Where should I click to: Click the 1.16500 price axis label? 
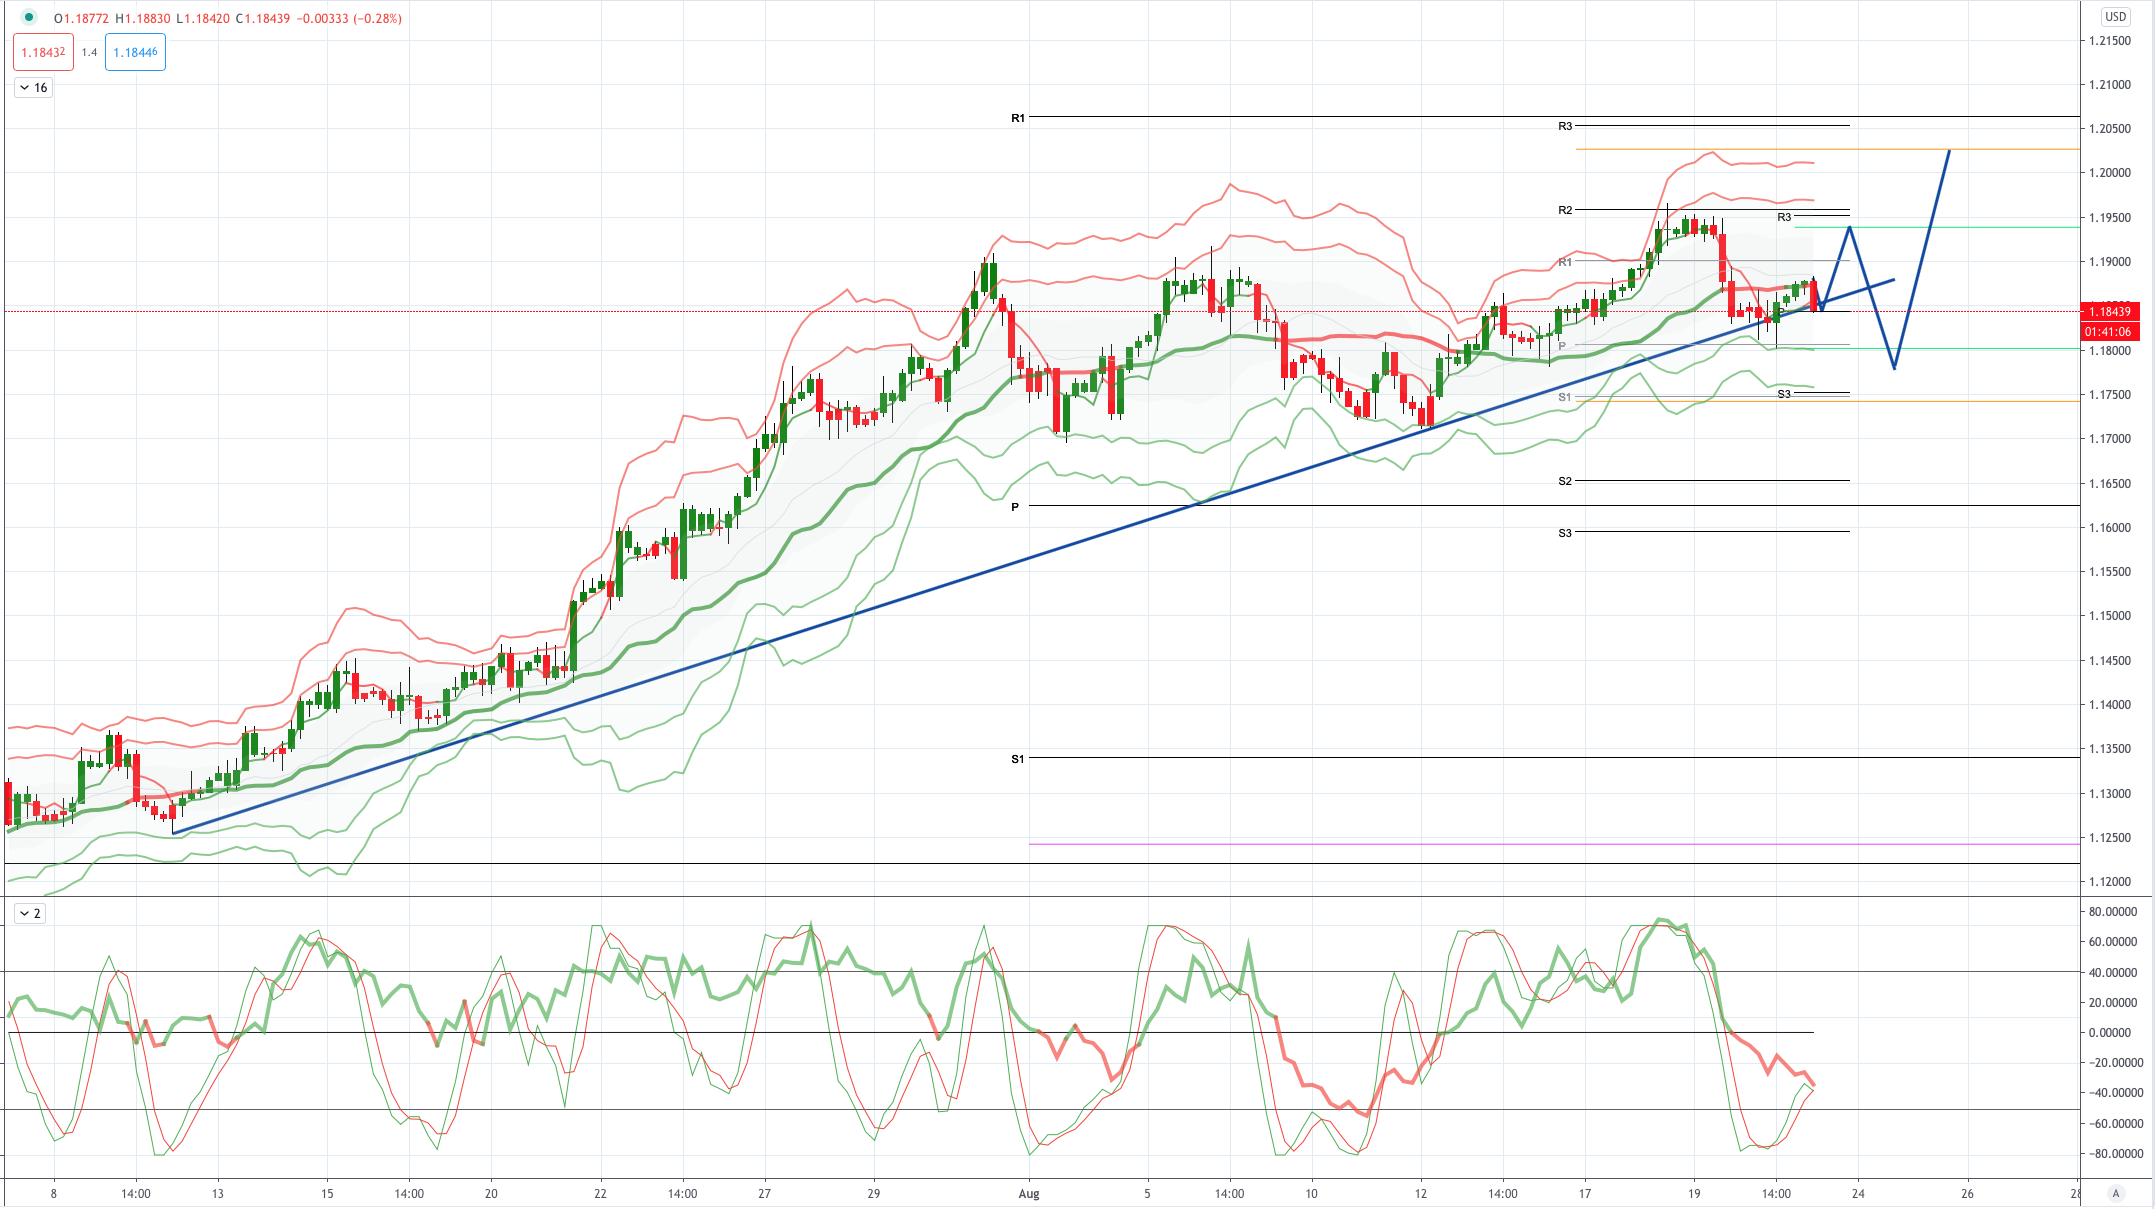(x=2109, y=483)
